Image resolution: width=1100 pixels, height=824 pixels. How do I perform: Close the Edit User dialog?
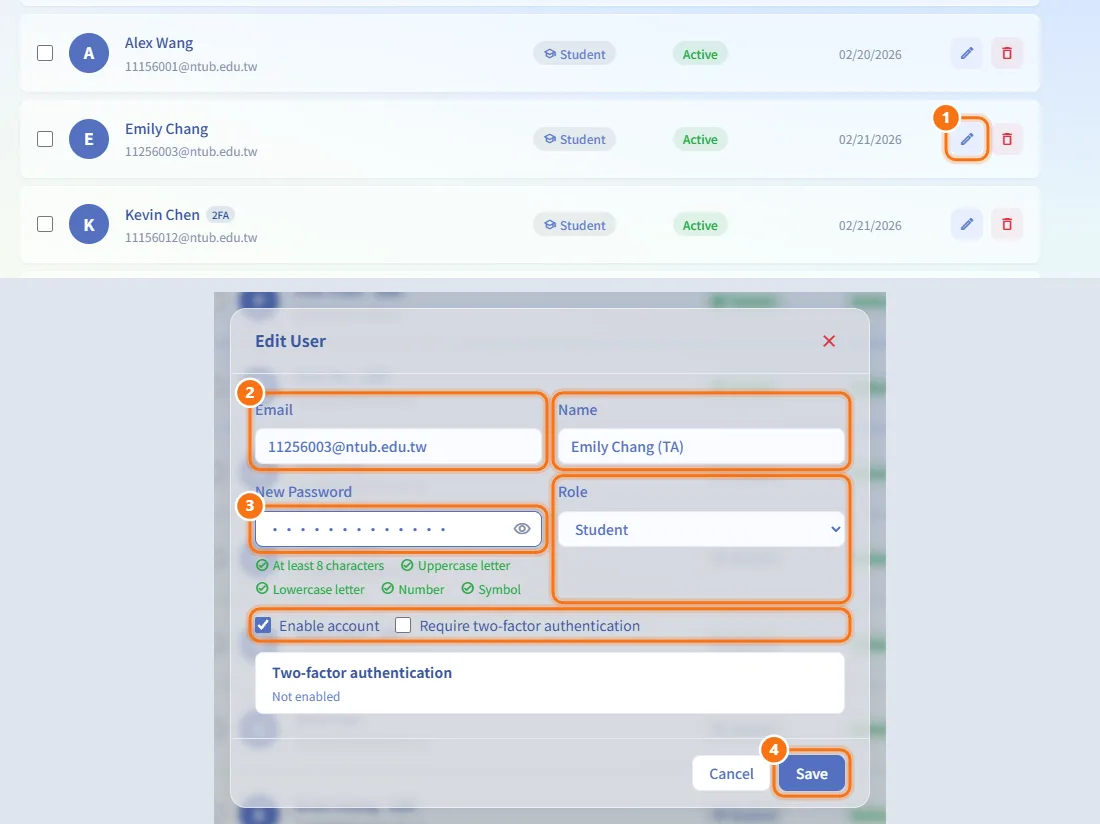829,341
